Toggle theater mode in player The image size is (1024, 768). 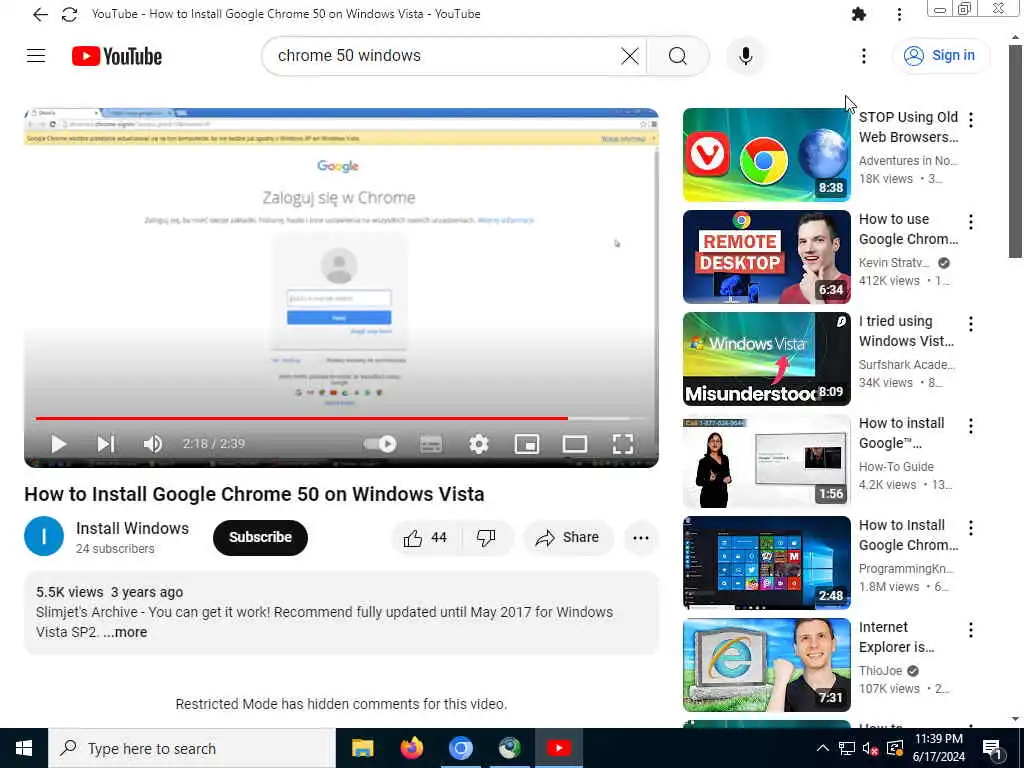(x=575, y=444)
